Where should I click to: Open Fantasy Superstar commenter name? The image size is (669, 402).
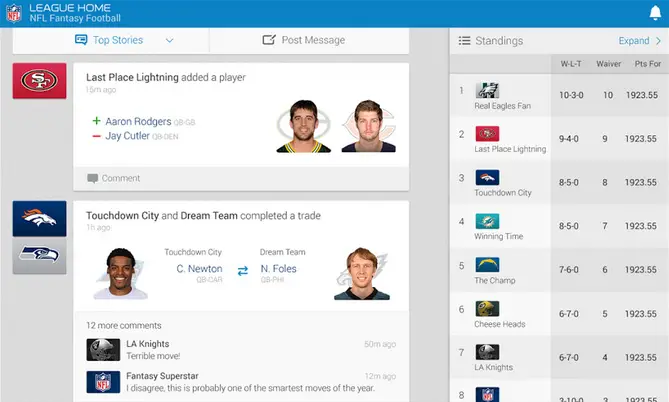(x=162, y=376)
